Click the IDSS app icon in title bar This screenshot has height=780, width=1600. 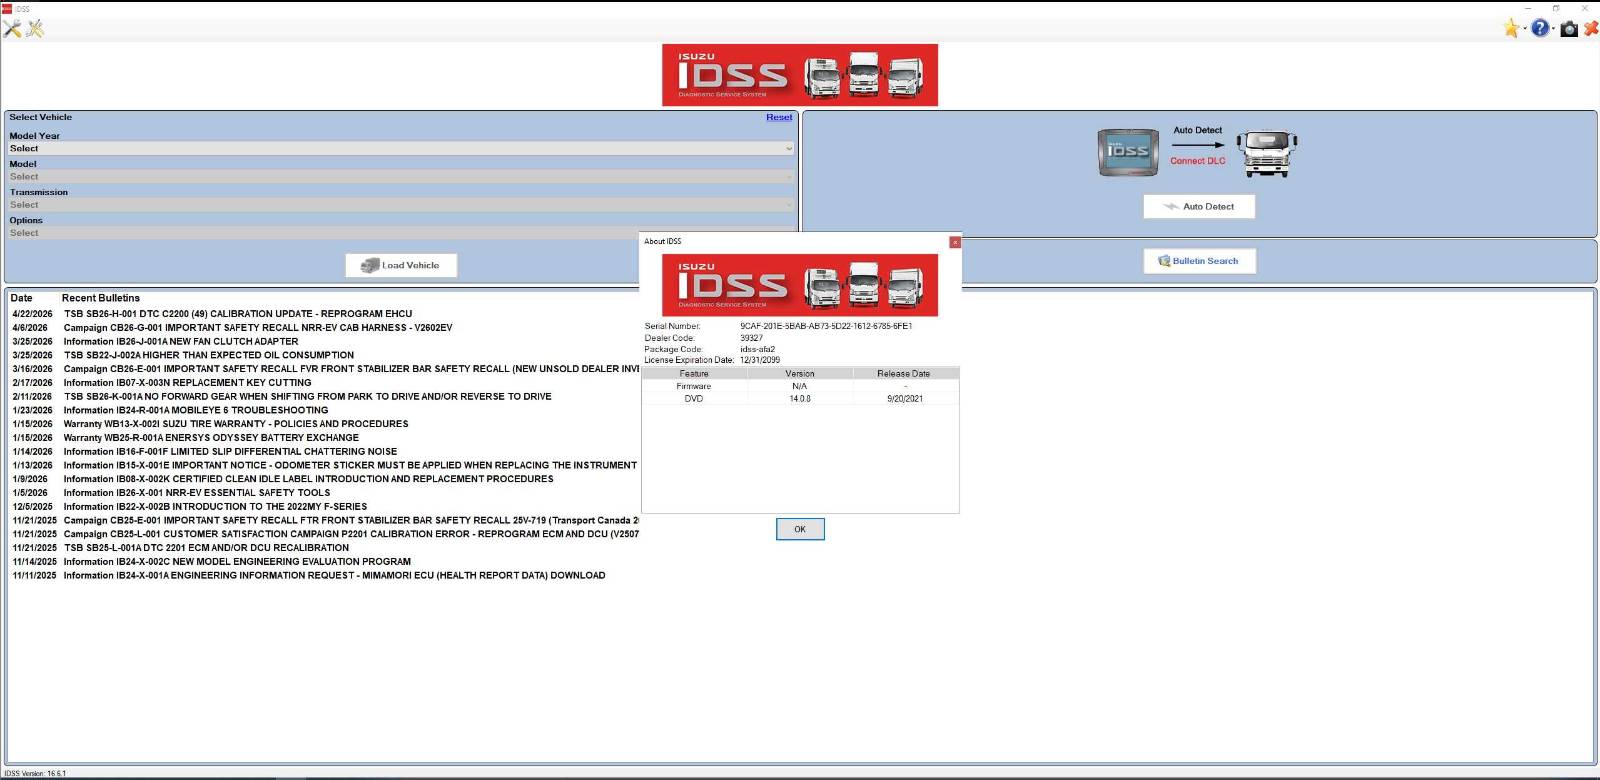tap(6, 8)
